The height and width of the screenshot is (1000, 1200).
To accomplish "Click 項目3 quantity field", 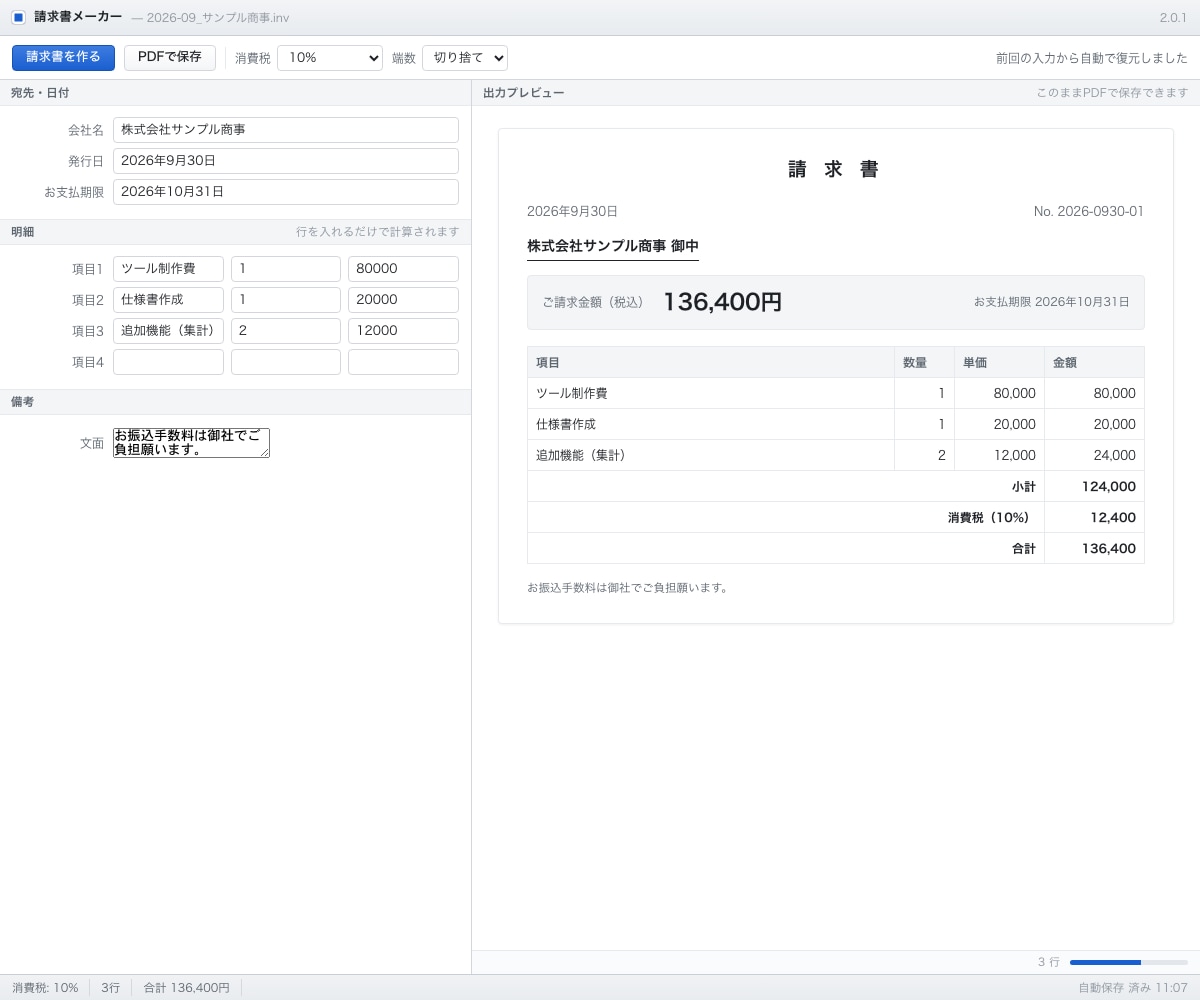I will click(286, 331).
